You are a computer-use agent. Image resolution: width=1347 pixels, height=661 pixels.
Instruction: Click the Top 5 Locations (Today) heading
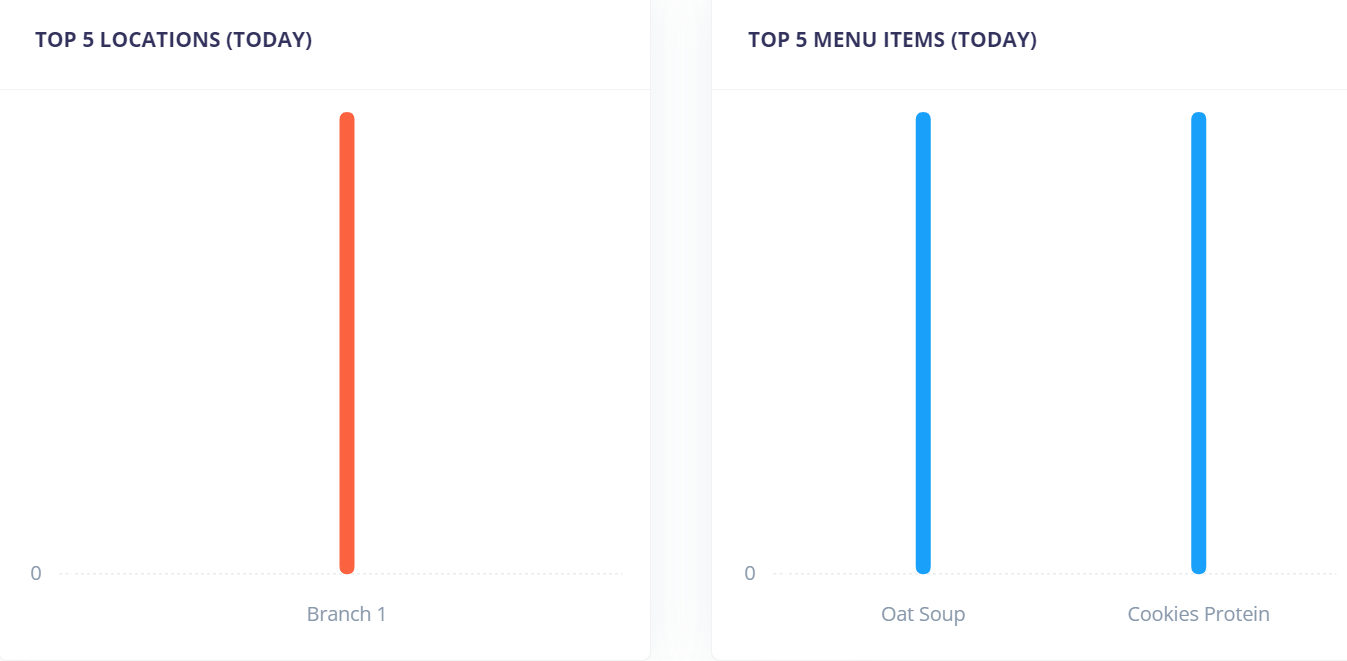[x=174, y=40]
